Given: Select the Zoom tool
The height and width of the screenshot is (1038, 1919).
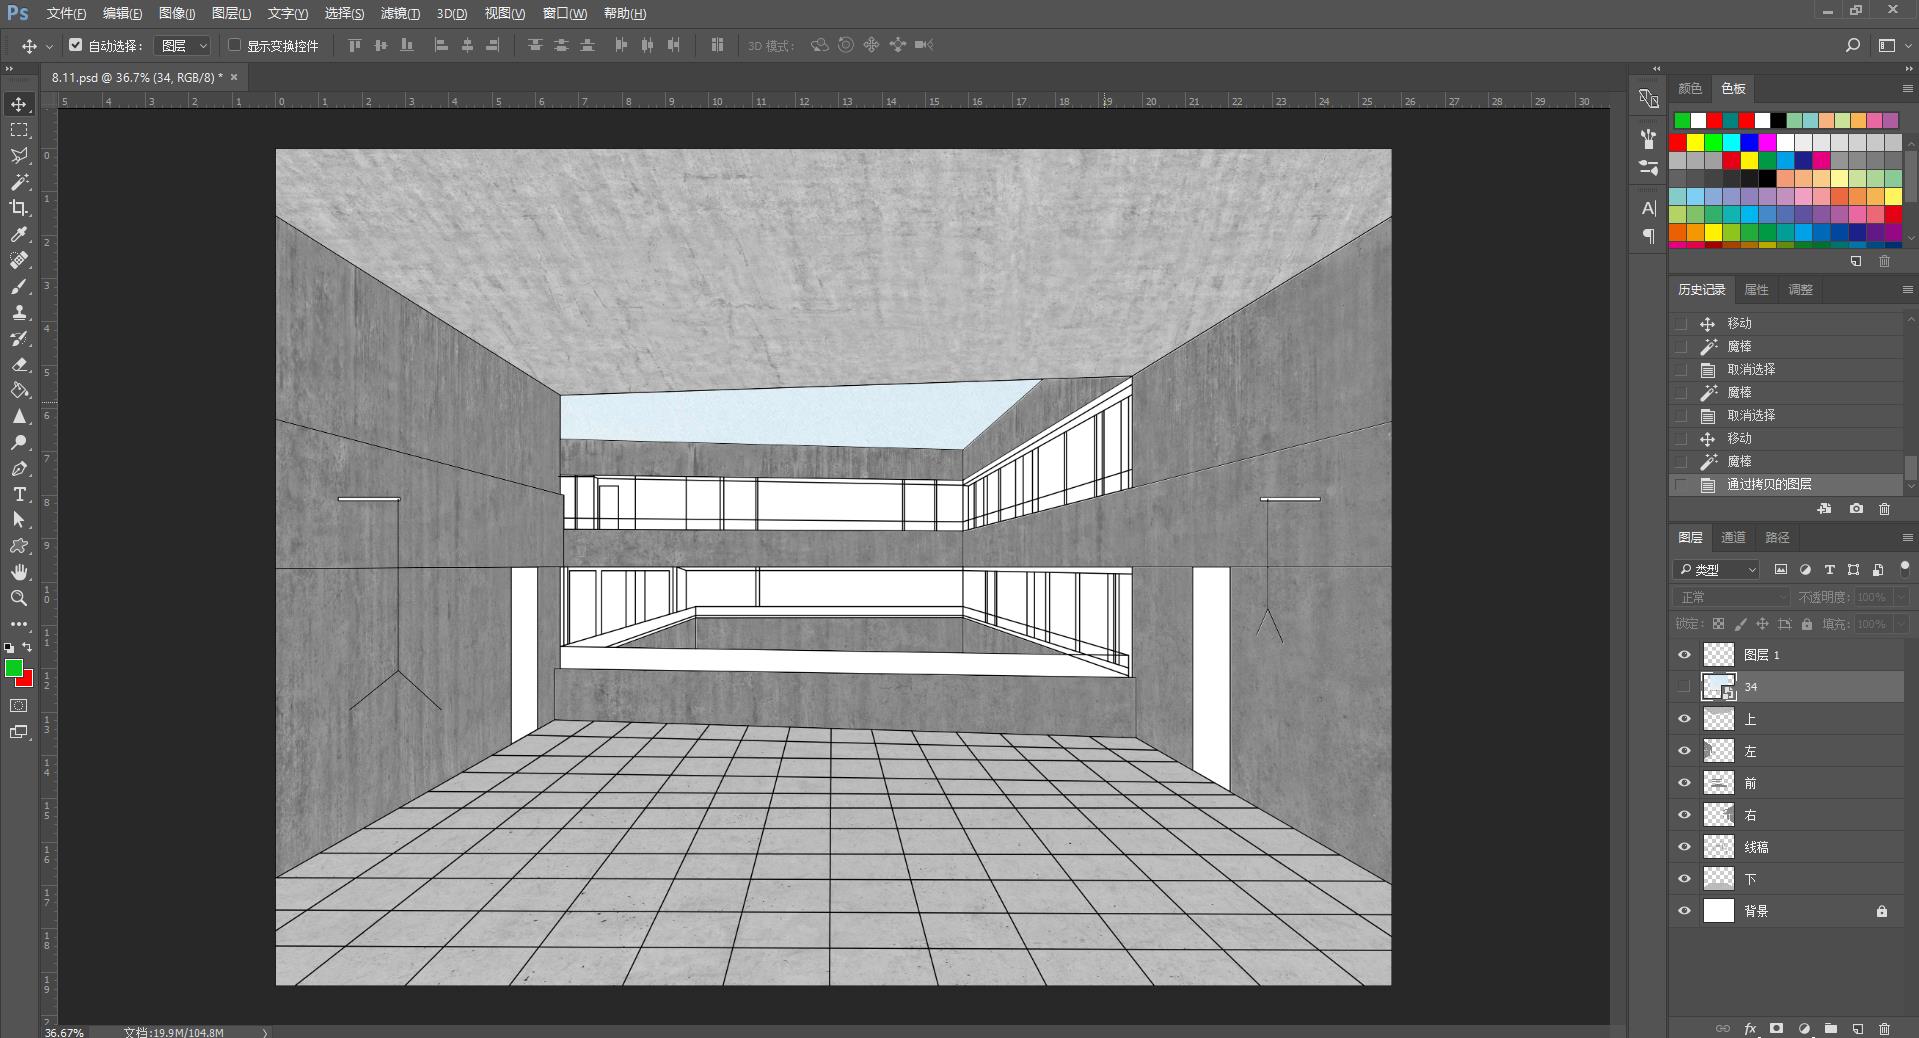Looking at the screenshot, I should [19, 598].
